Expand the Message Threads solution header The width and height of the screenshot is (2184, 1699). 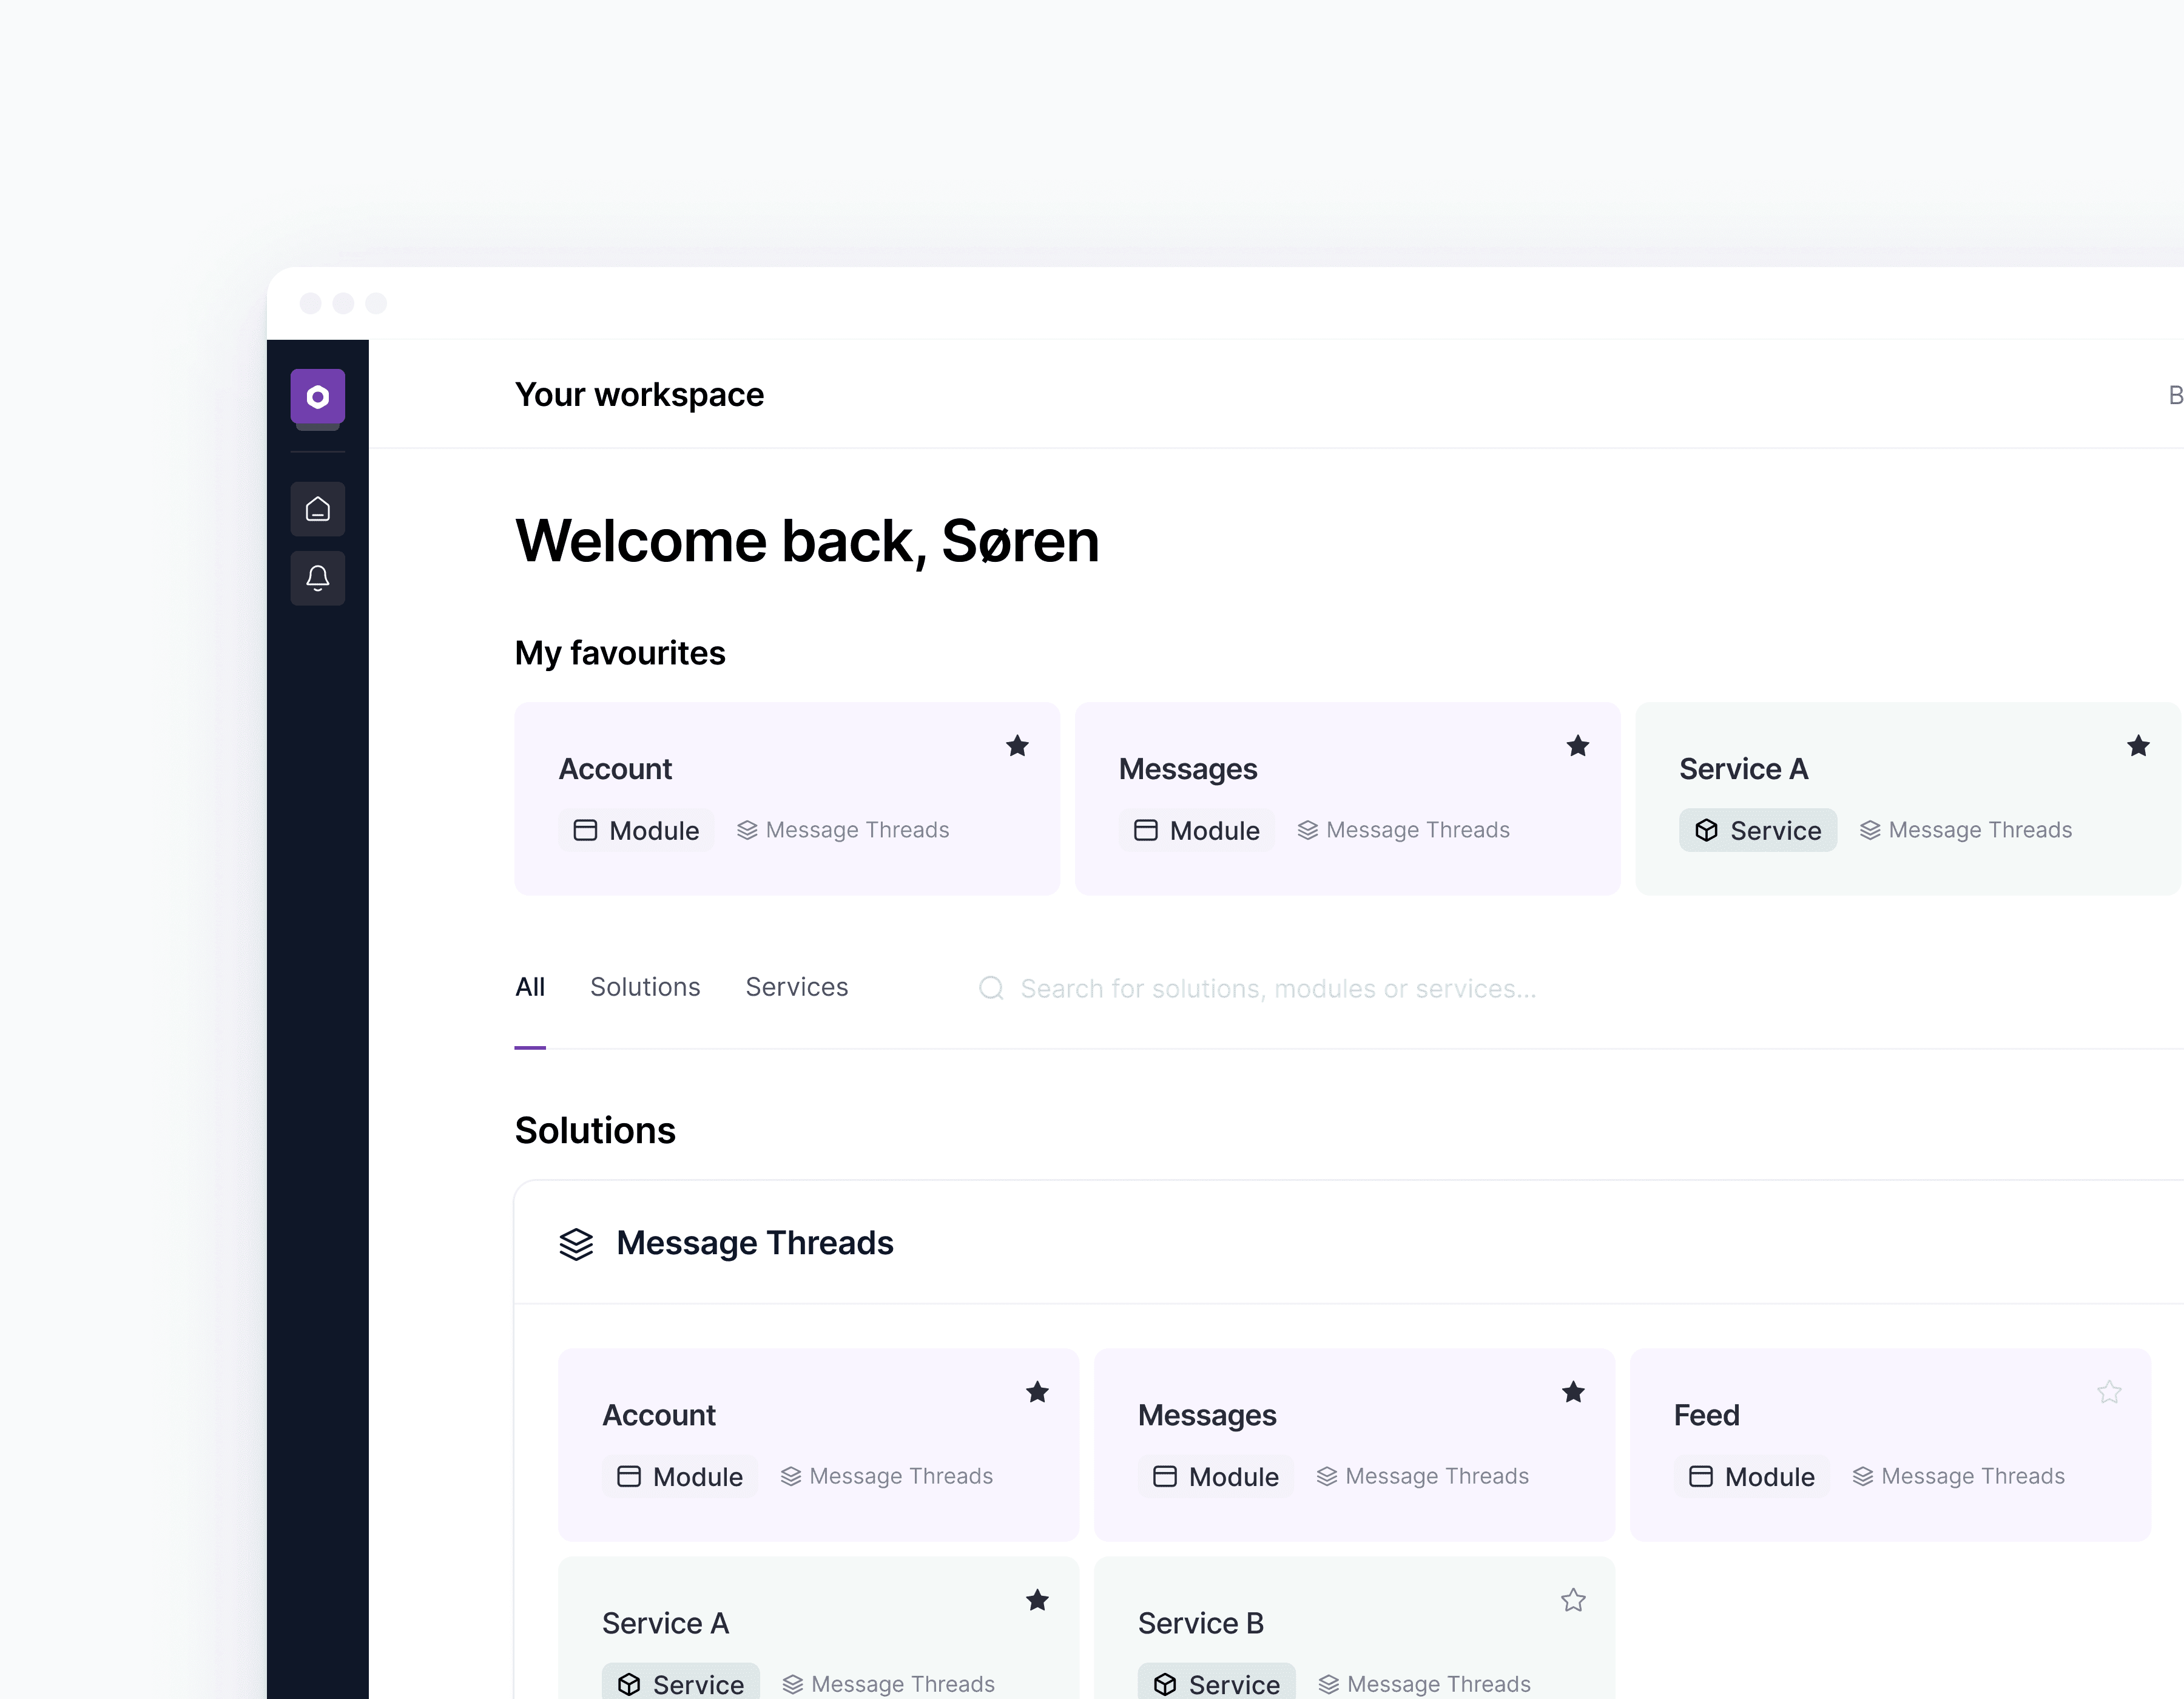[754, 1243]
